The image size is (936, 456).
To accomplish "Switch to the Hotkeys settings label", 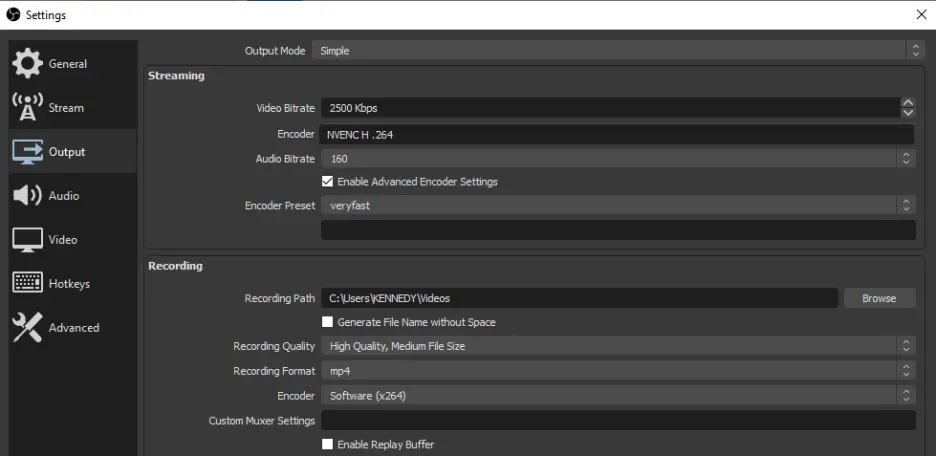I will tap(69, 284).
